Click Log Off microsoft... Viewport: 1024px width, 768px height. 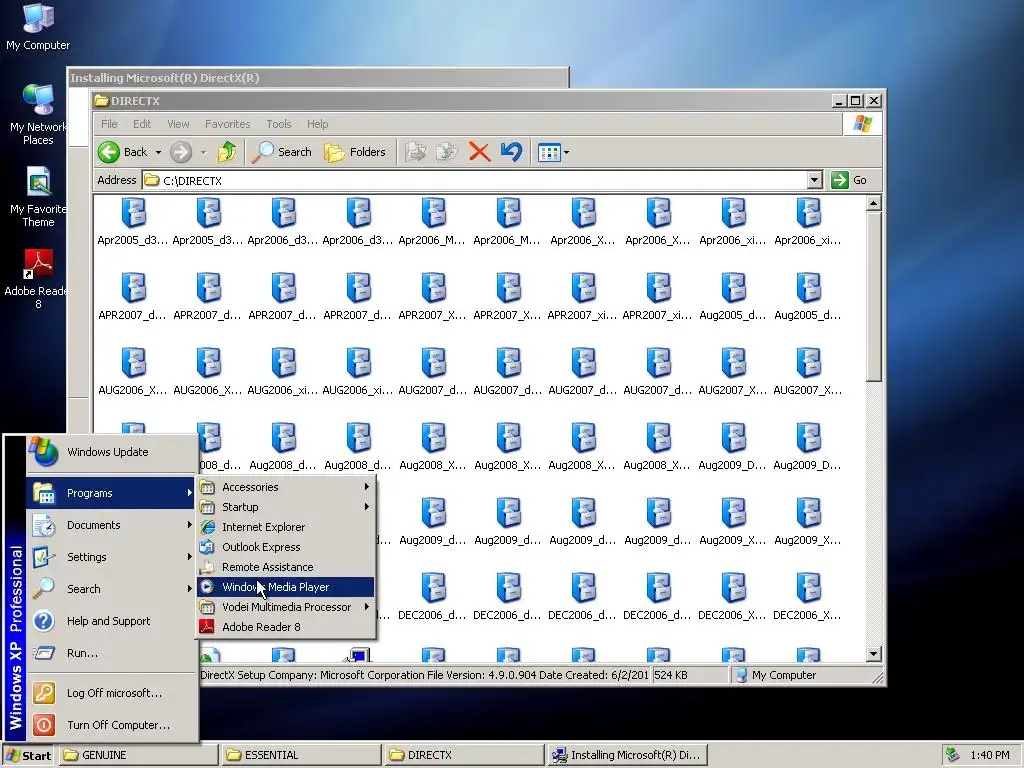[x=112, y=693]
